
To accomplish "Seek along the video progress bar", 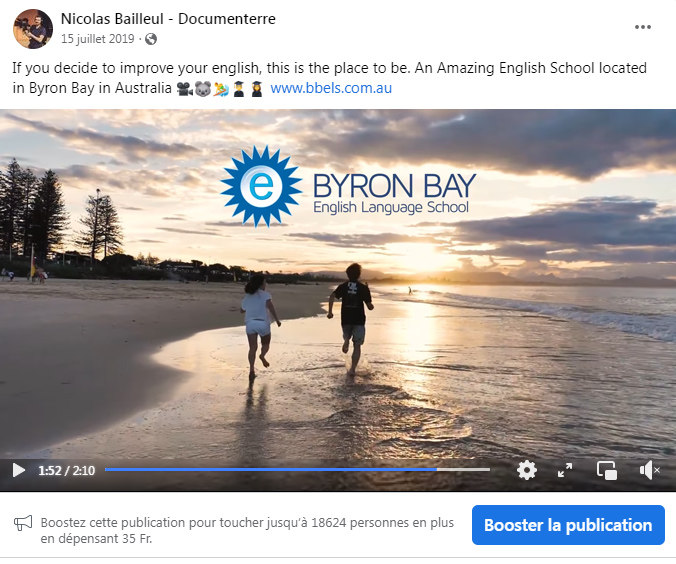I will (297, 470).
